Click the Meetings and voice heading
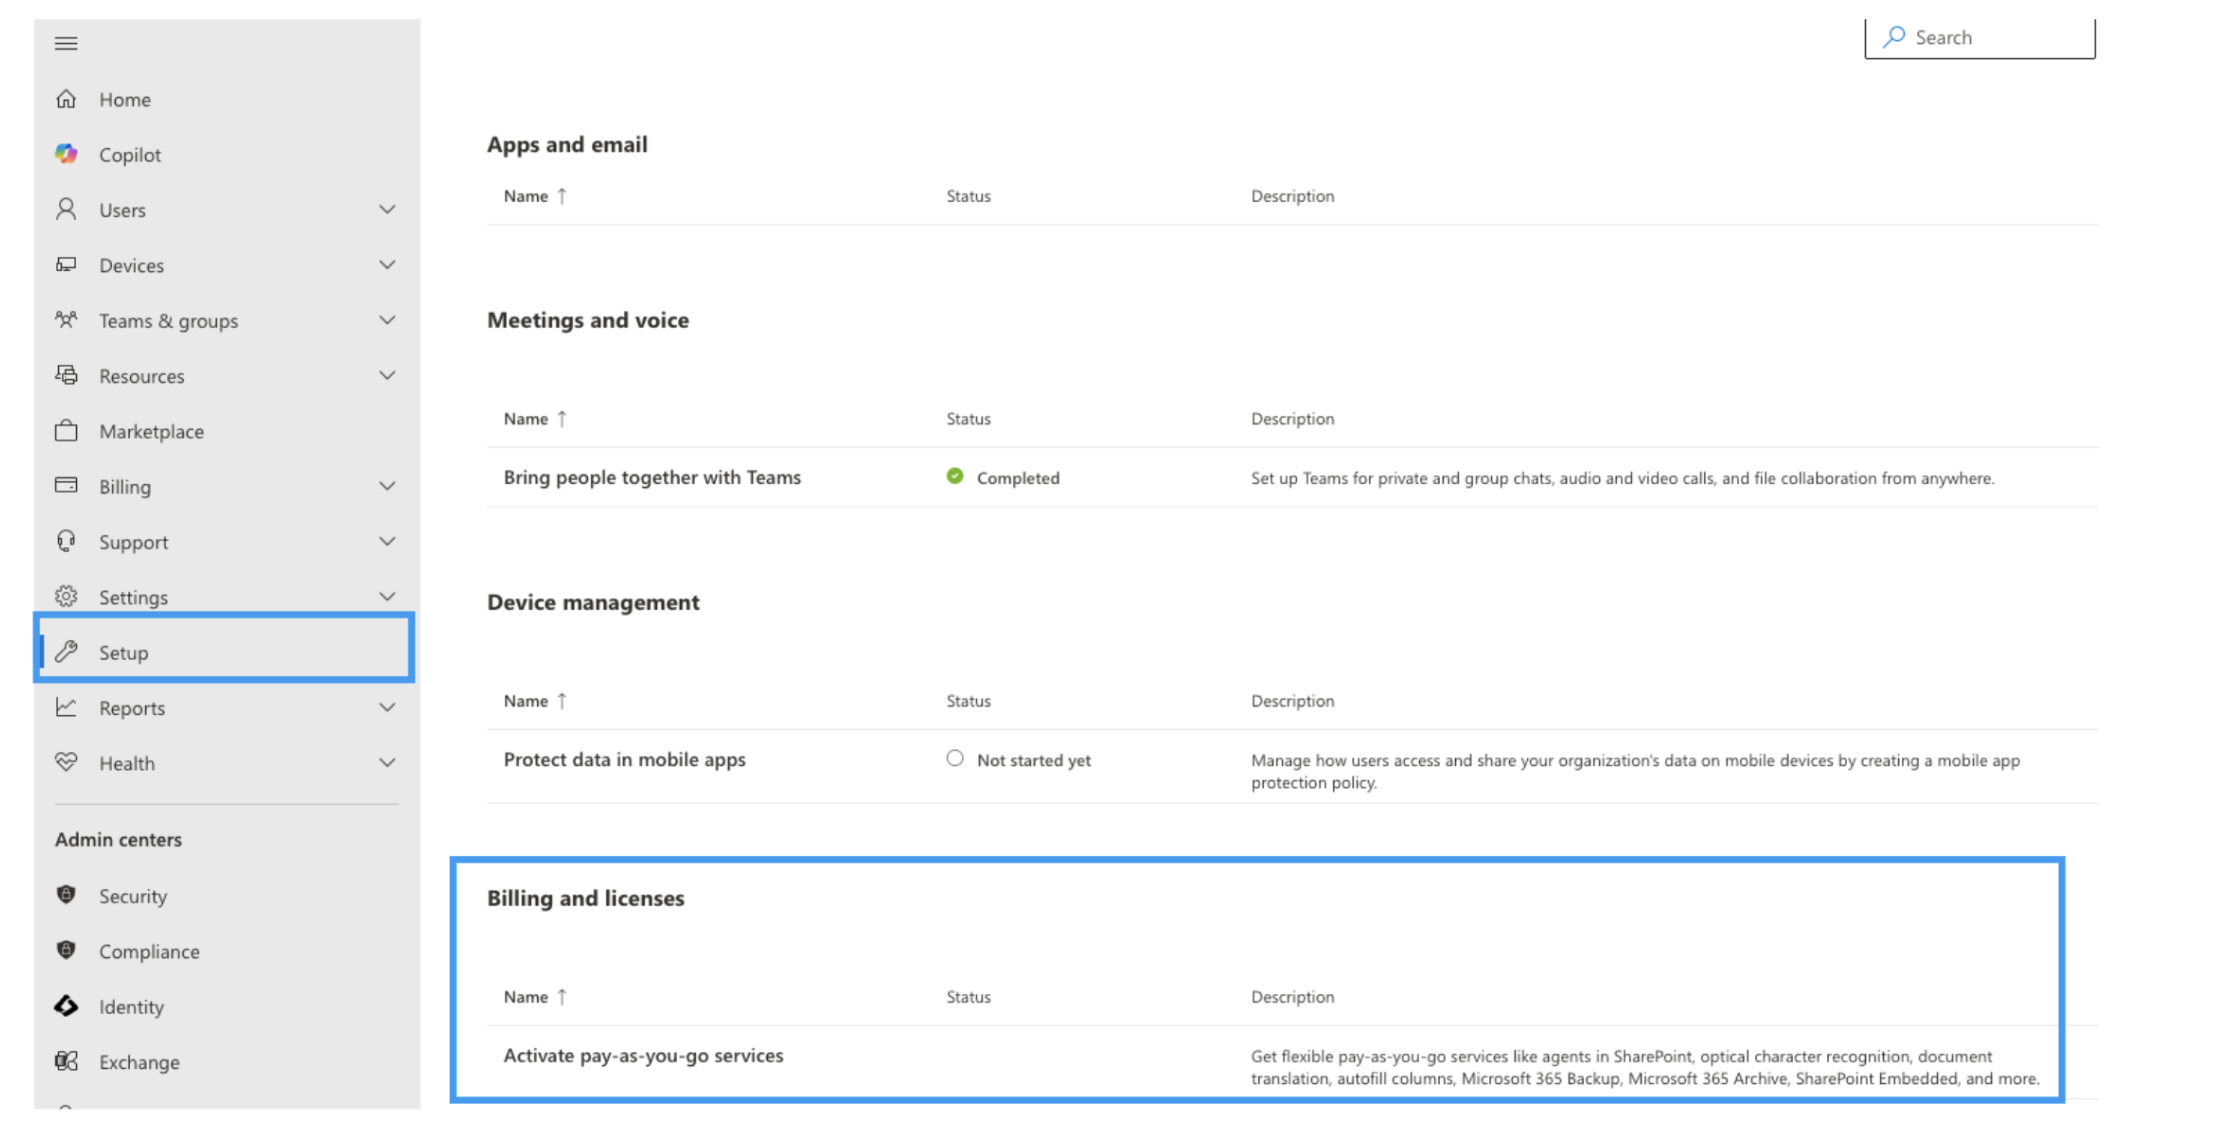The image size is (2222, 1124). [x=588, y=320]
